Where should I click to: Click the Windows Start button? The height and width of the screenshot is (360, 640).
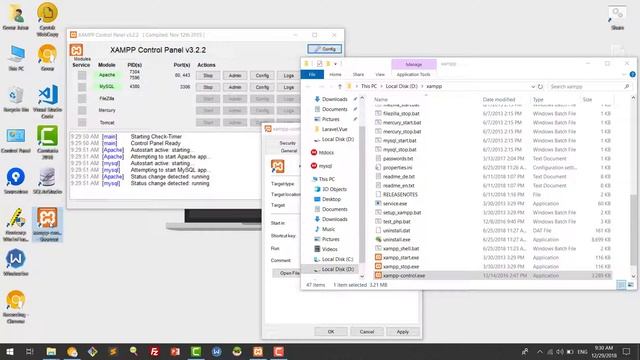[x=10, y=351]
